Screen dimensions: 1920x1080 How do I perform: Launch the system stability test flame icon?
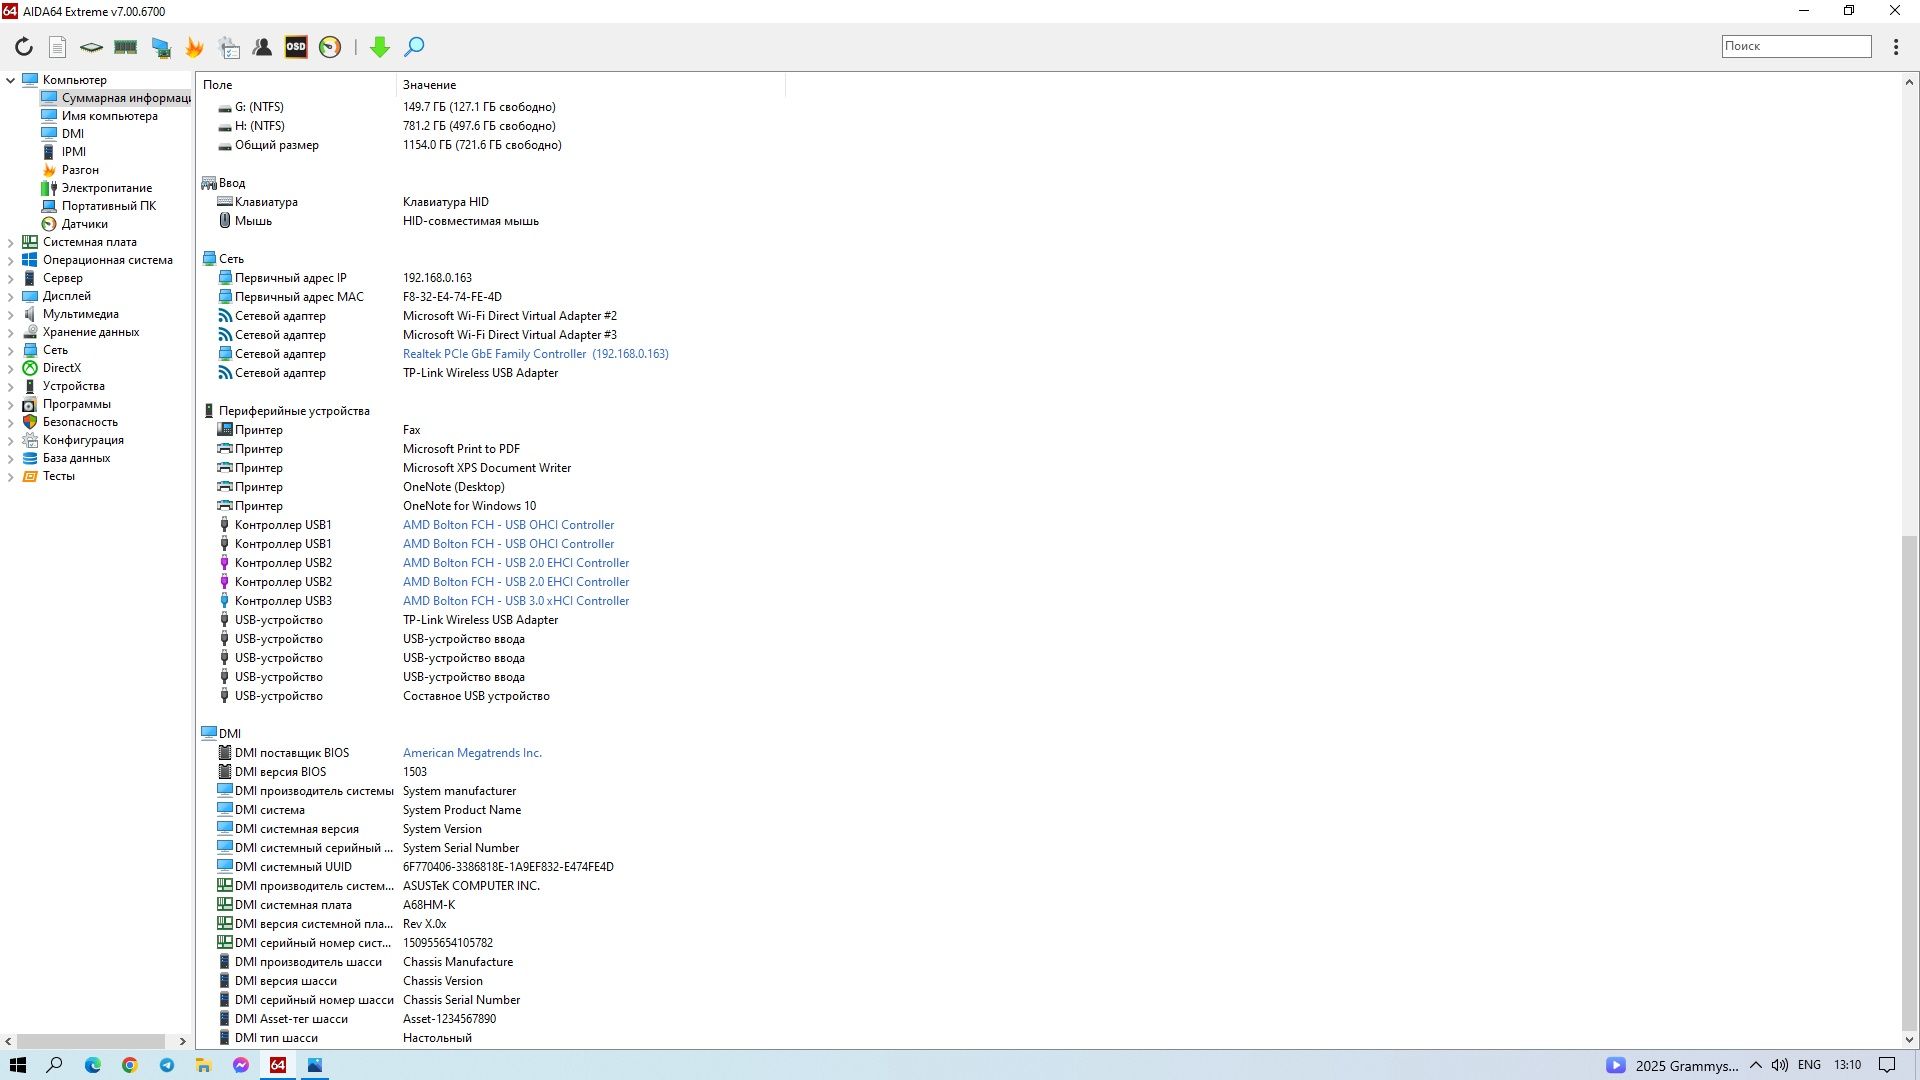[x=194, y=47]
